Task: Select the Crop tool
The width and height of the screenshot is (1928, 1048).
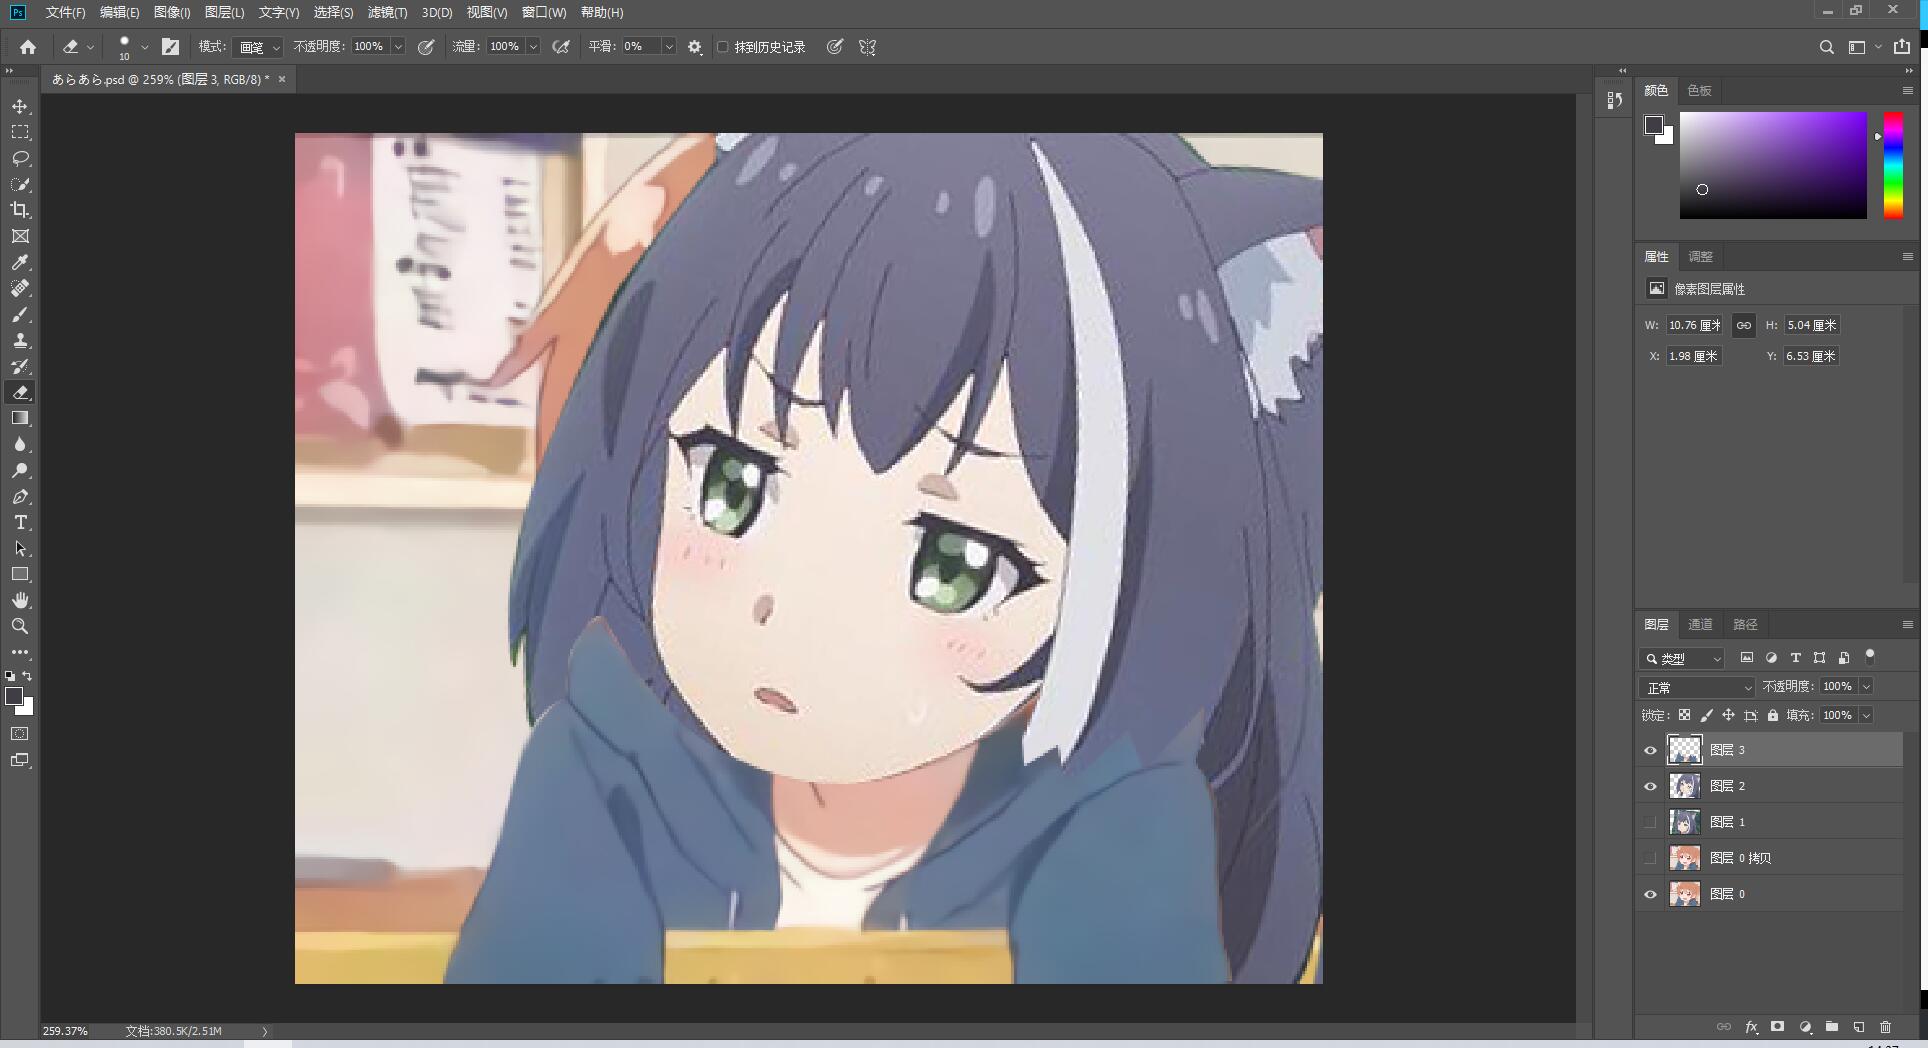Action: (x=20, y=210)
